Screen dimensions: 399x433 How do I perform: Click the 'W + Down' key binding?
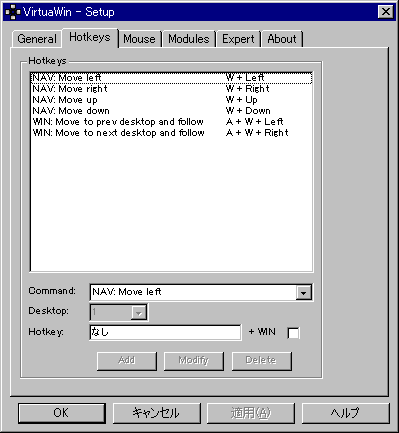click(x=248, y=111)
